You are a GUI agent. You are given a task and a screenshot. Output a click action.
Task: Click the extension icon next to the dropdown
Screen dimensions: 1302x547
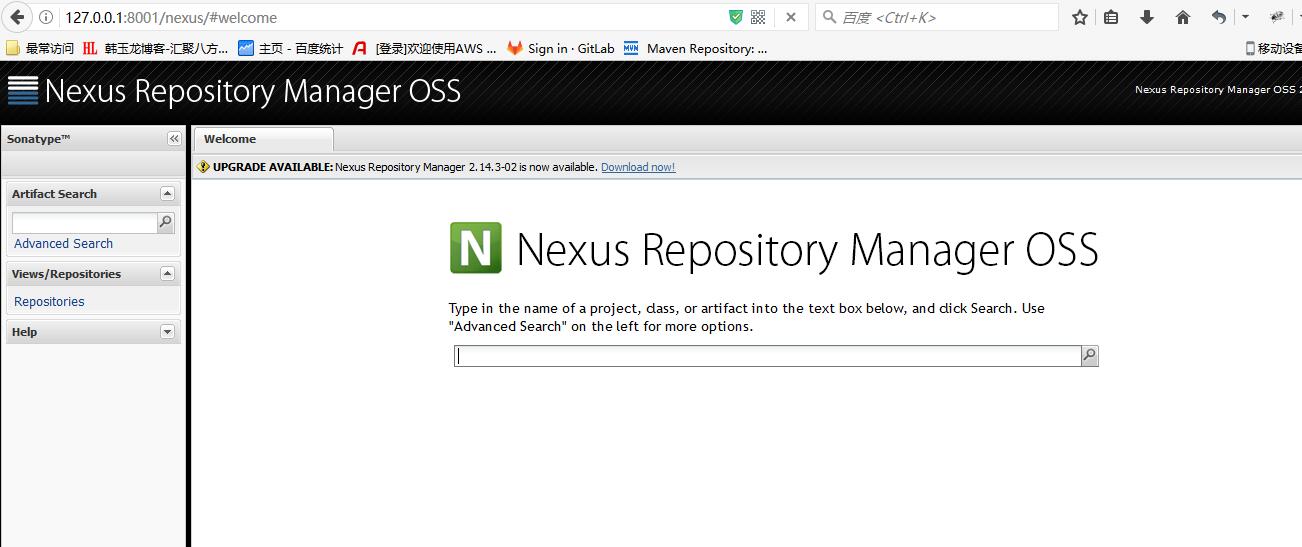tap(1277, 17)
